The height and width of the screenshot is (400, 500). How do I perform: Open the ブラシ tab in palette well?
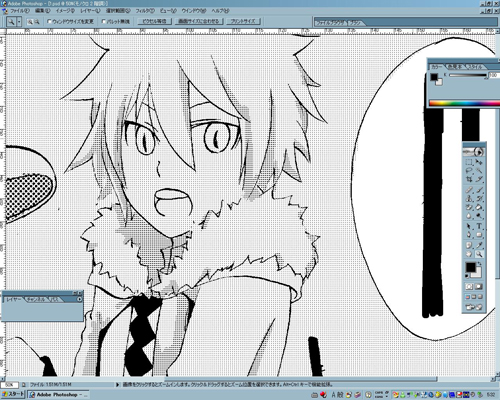pos(356,23)
